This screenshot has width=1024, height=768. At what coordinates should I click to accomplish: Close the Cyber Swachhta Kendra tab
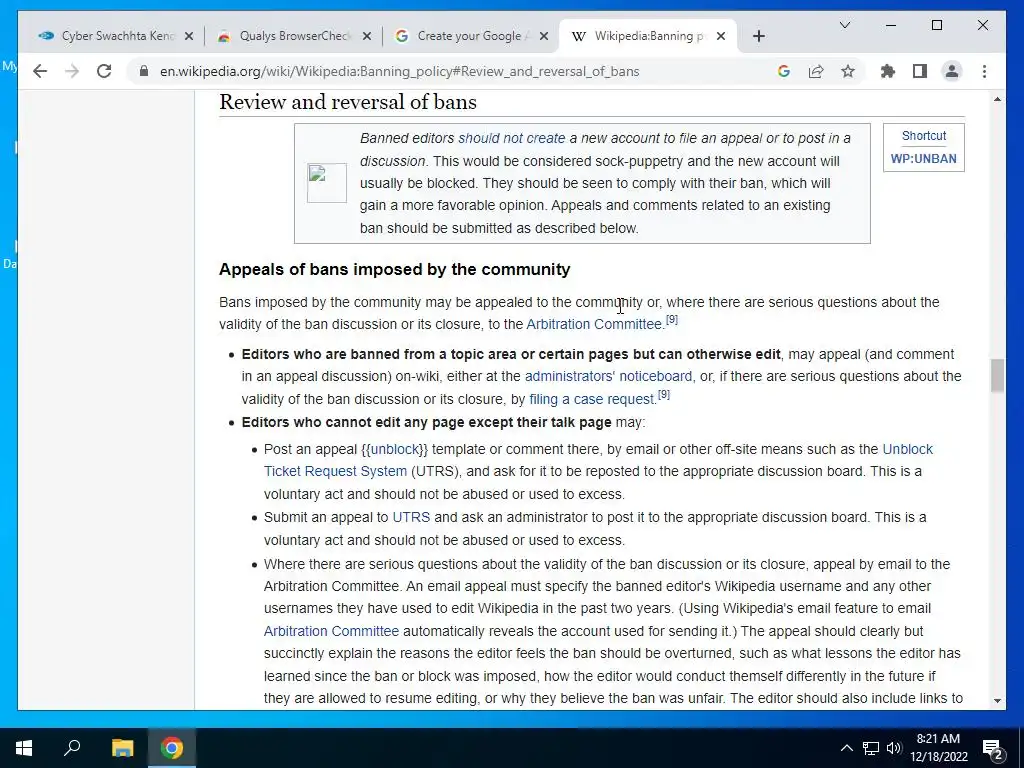click(189, 36)
